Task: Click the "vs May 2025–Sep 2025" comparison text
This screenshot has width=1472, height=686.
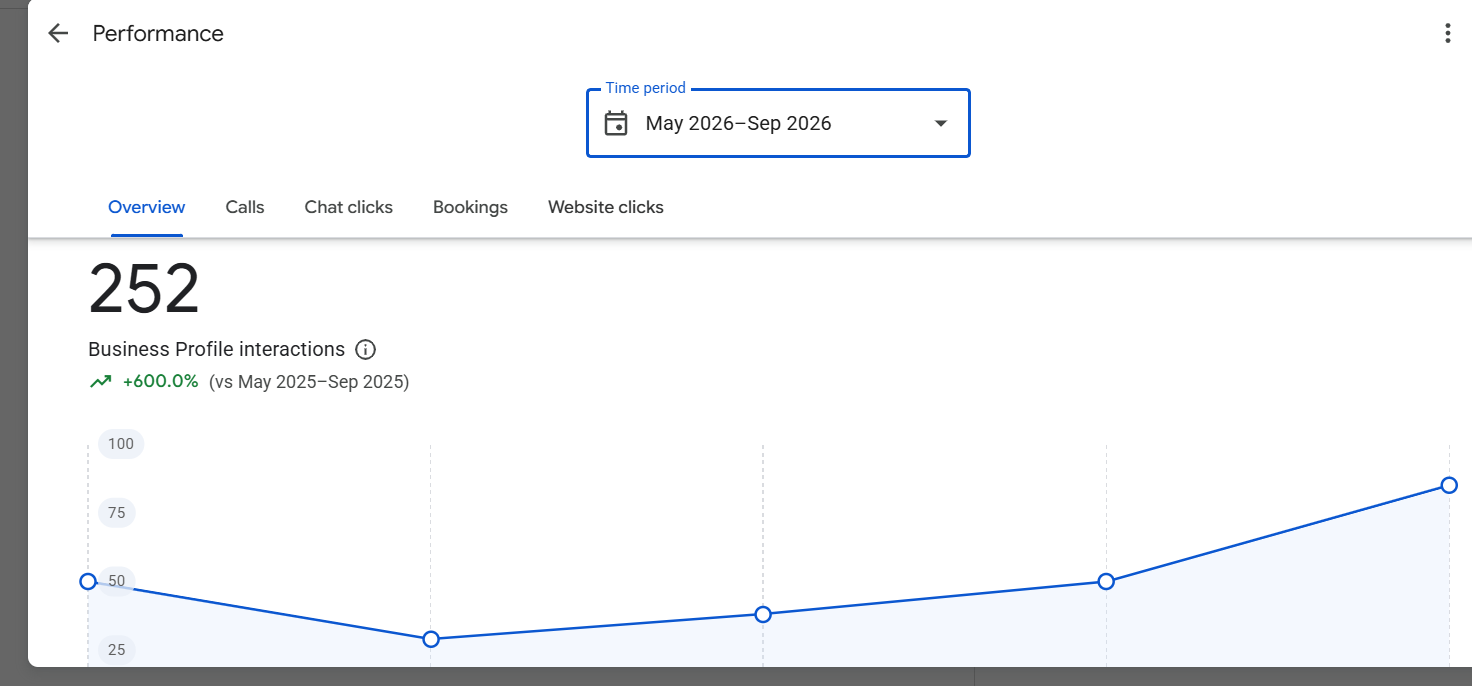Action: [x=309, y=381]
